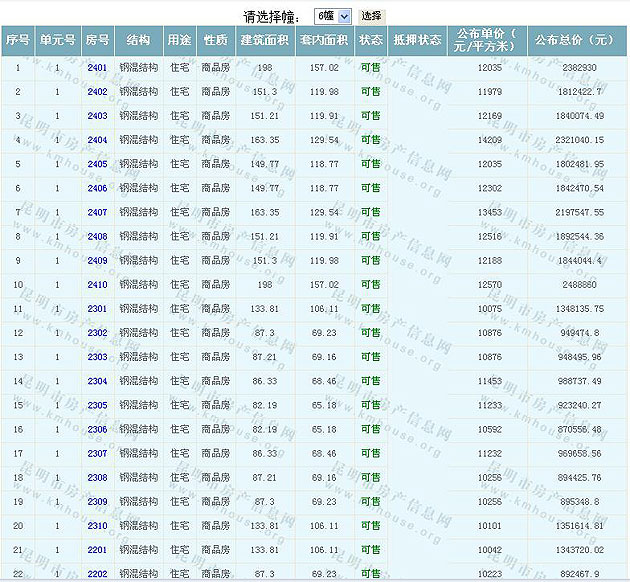Open room number 2402 link
The image size is (630, 582).
[x=97, y=92]
